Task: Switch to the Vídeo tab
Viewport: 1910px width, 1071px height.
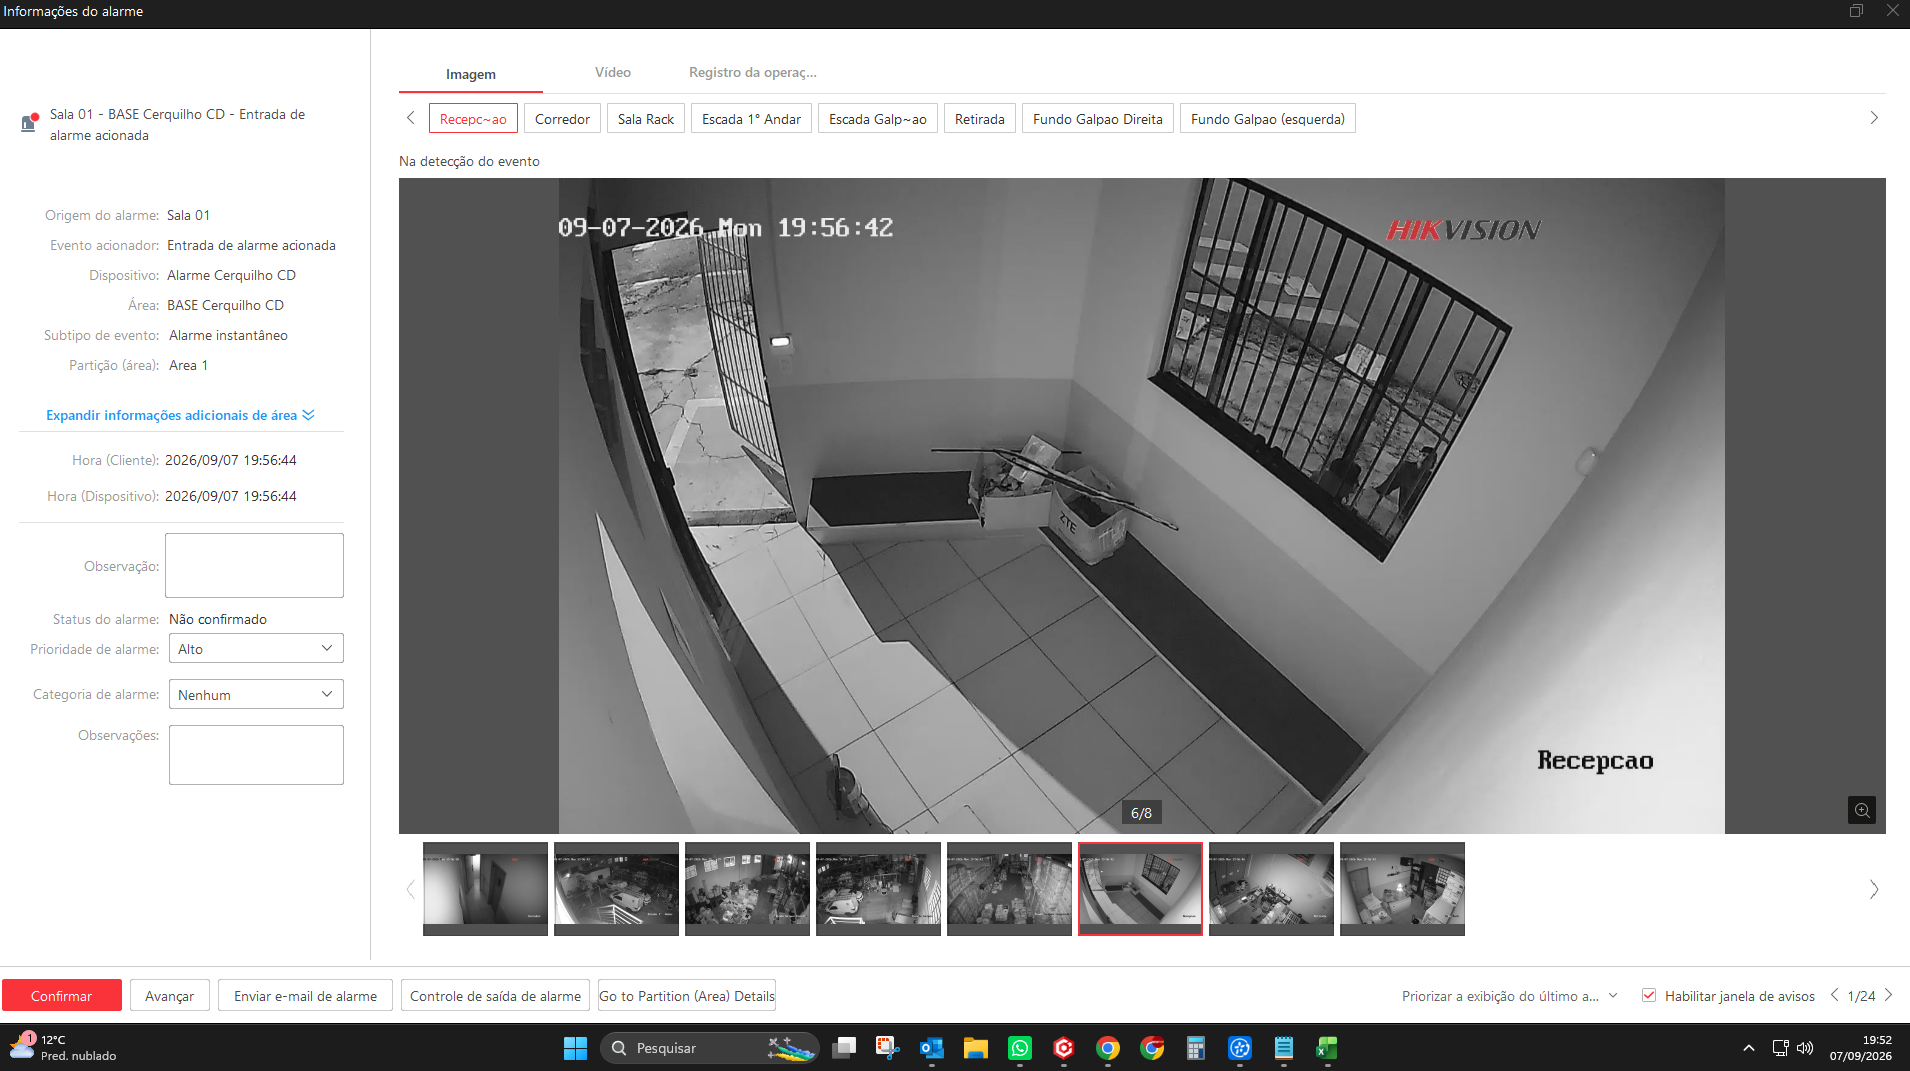Action: [613, 72]
